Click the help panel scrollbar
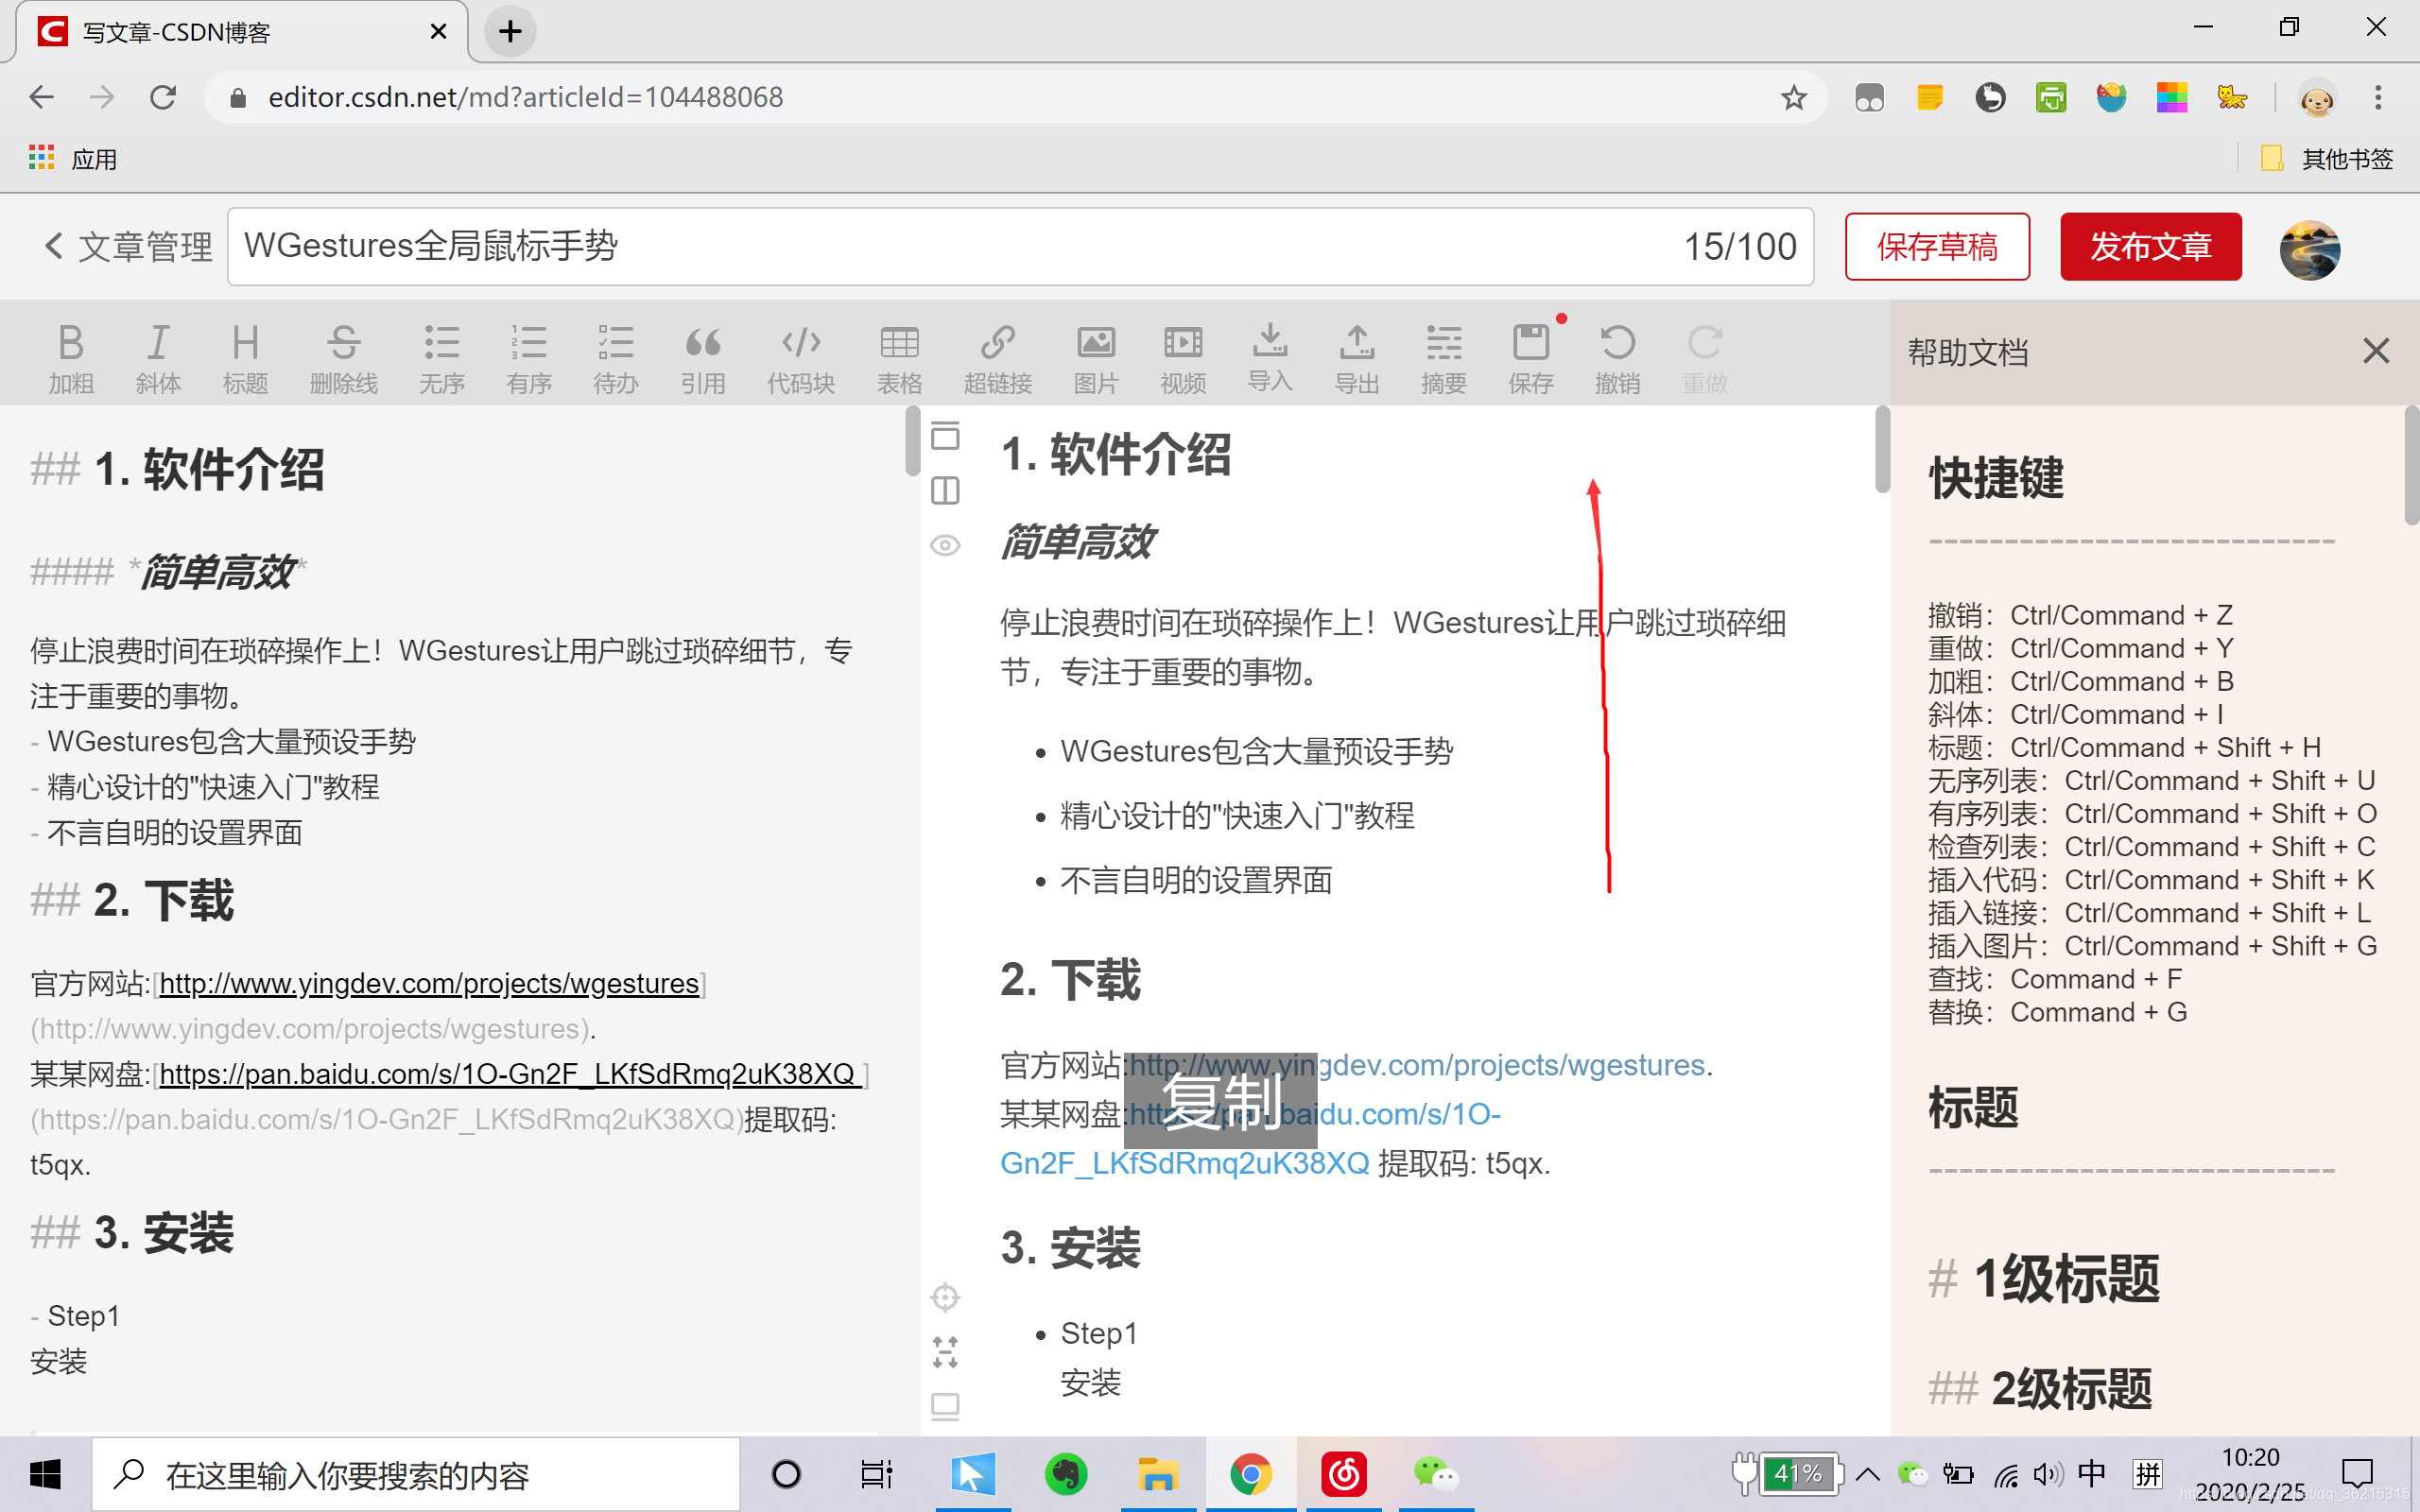 click(2411, 466)
